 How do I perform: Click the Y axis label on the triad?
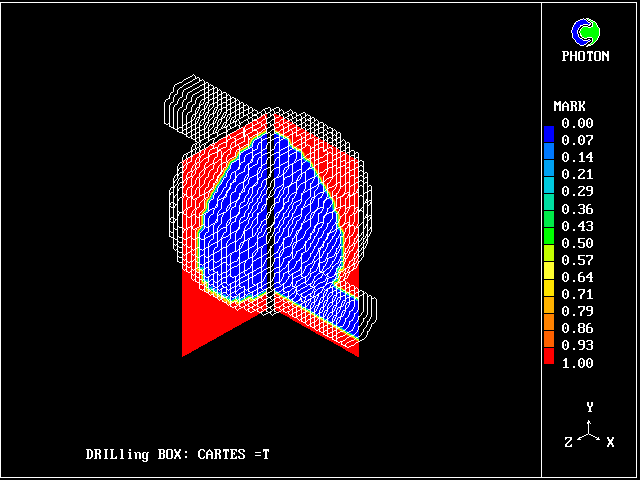pyautogui.click(x=590, y=407)
